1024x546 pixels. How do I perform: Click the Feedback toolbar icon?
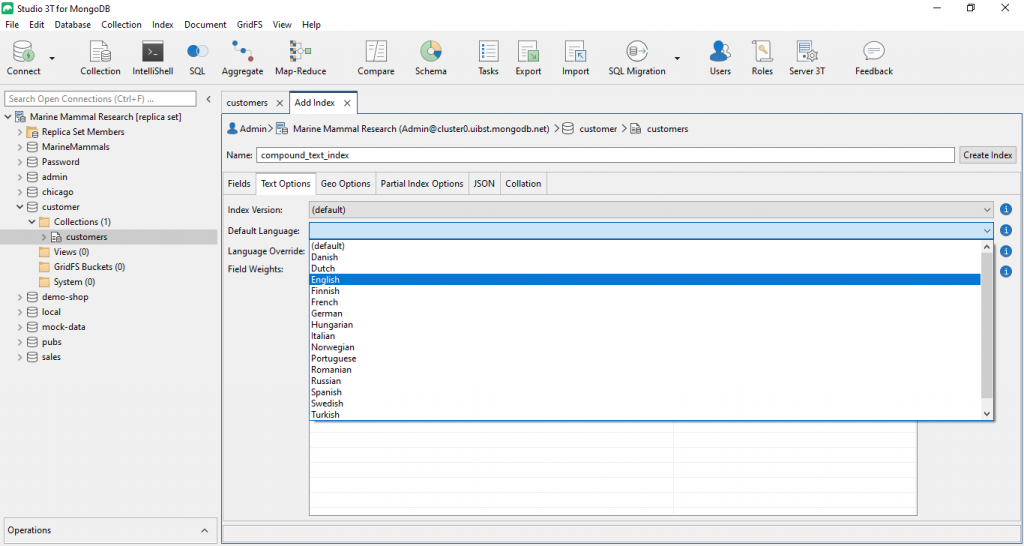[x=874, y=58]
